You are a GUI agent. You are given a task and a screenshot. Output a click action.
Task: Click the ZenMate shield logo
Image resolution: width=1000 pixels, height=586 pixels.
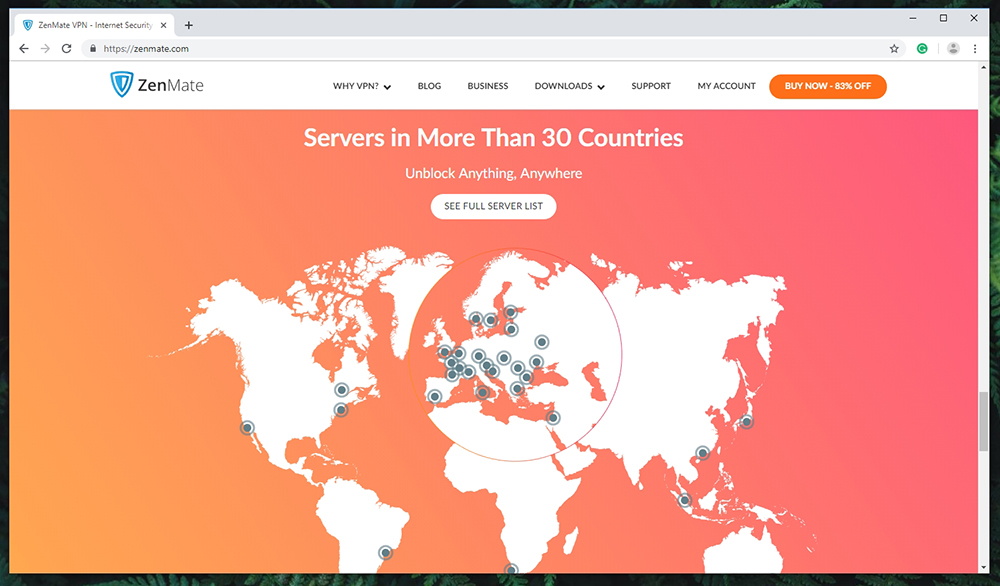(x=121, y=84)
